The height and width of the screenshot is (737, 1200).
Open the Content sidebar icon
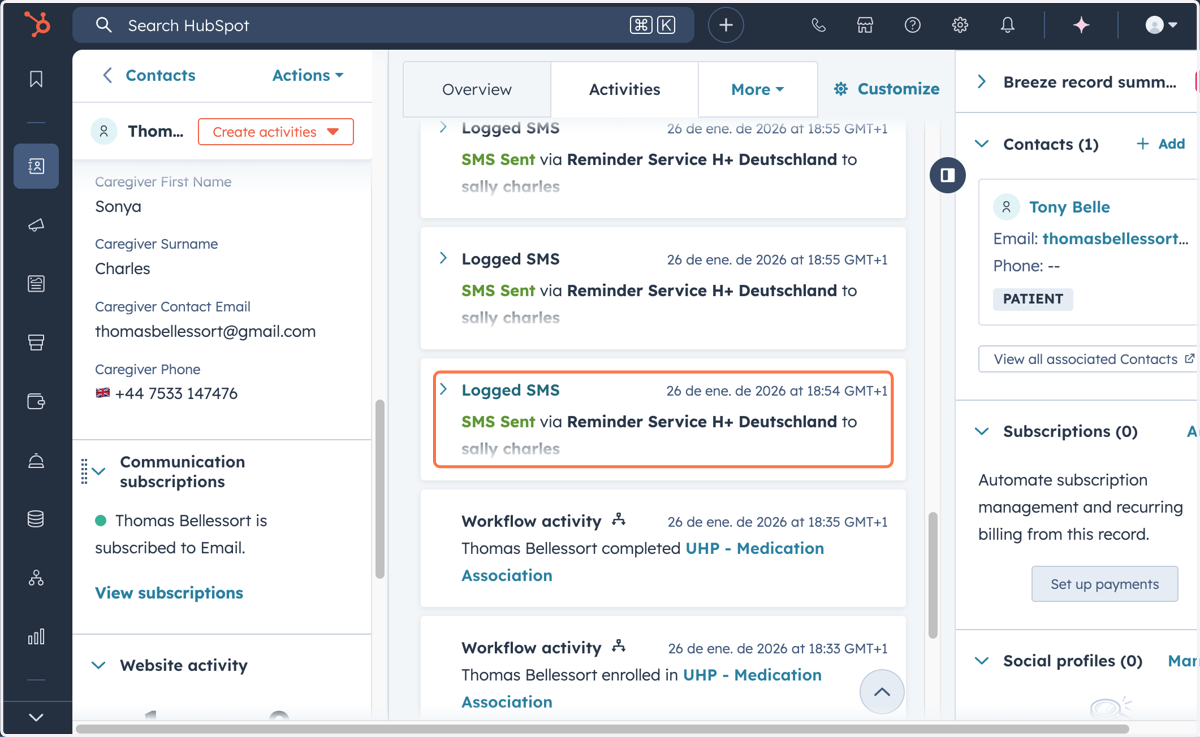[x=36, y=284]
